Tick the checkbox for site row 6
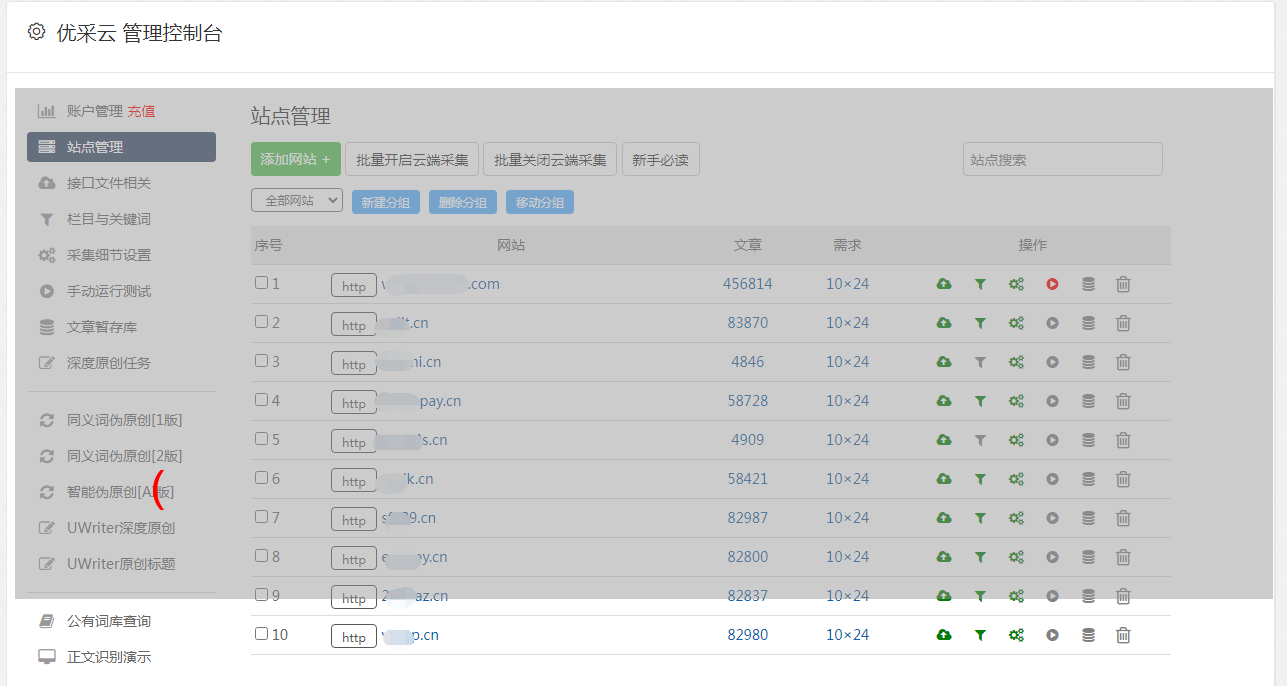 point(261,478)
